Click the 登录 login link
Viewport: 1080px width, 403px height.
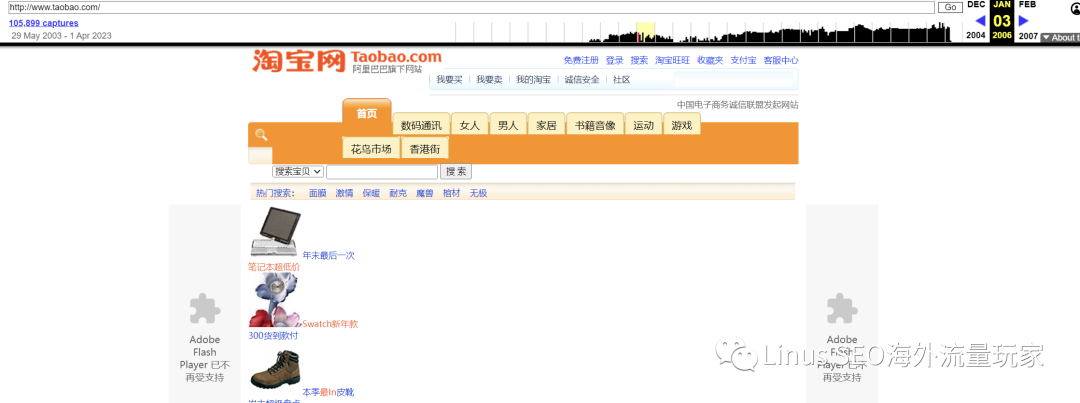coord(614,61)
